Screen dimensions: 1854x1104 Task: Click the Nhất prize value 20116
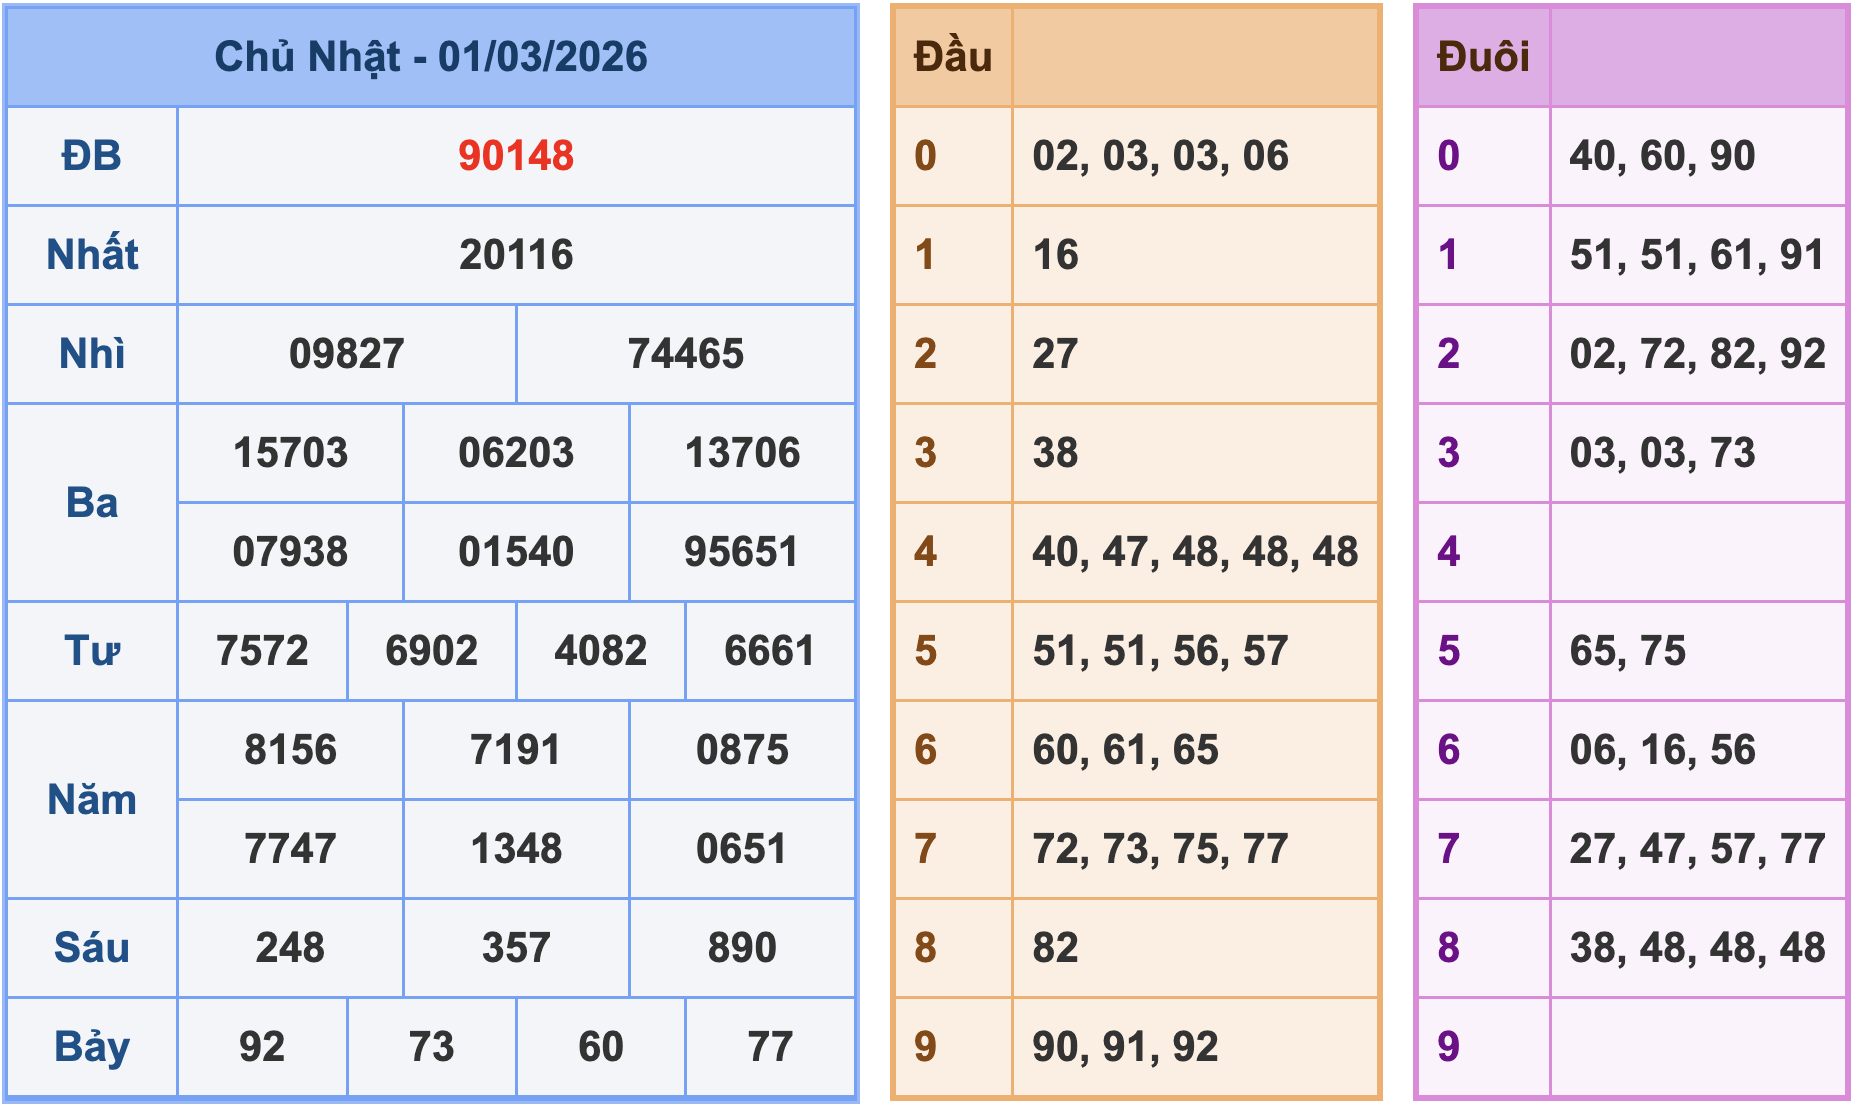point(516,255)
